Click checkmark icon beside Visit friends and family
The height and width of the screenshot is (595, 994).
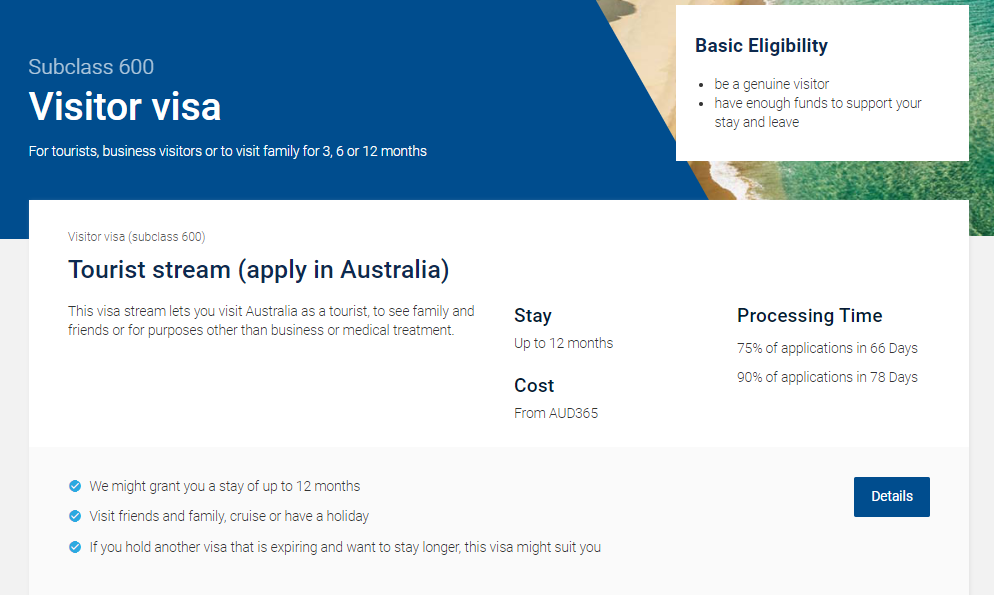click(75, 516)
